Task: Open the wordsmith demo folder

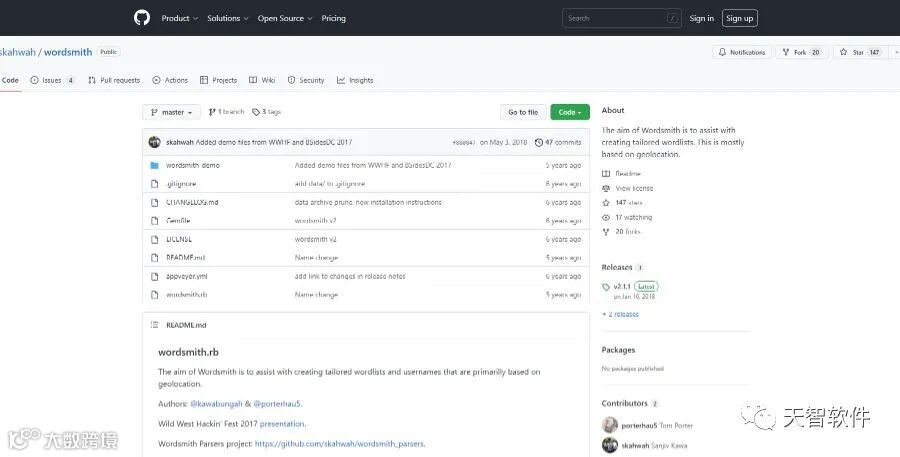Action: pyautogui.click(x=193, y=165)
